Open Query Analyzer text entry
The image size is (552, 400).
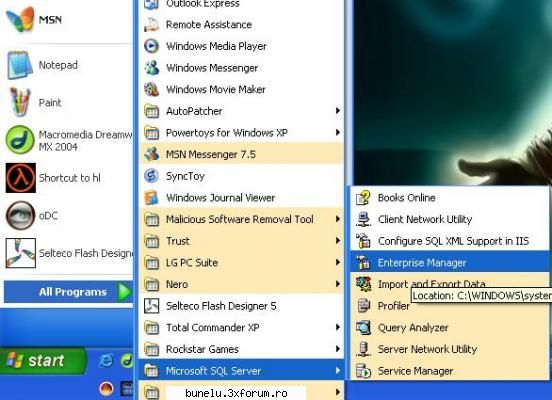tap(413, 328)
